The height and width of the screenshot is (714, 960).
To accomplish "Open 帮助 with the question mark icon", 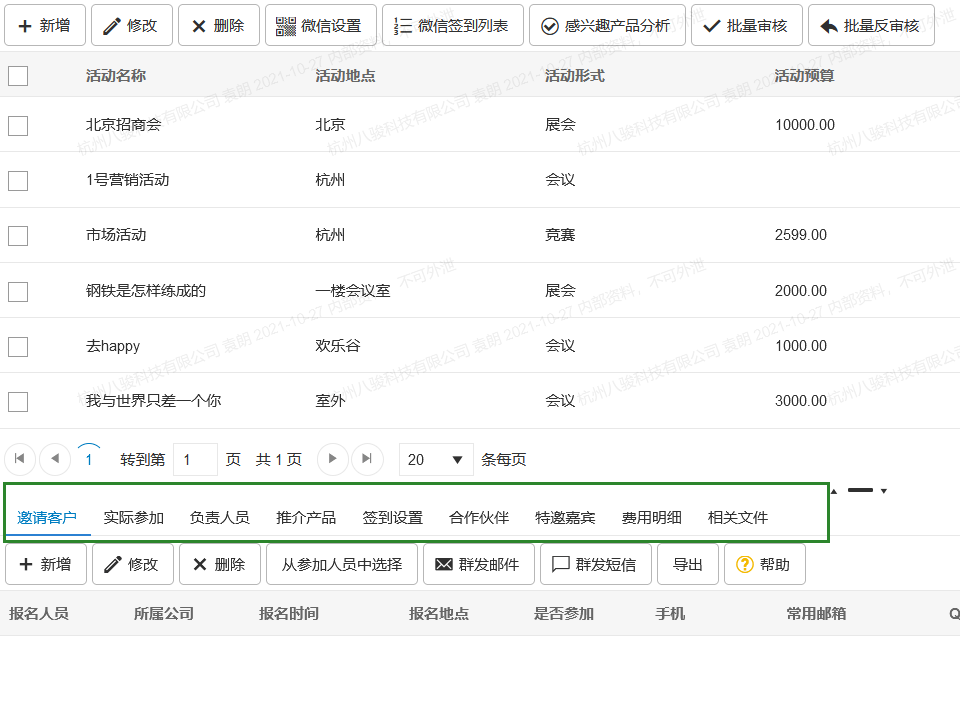I will pyautogui.click(x=764, y=565).
